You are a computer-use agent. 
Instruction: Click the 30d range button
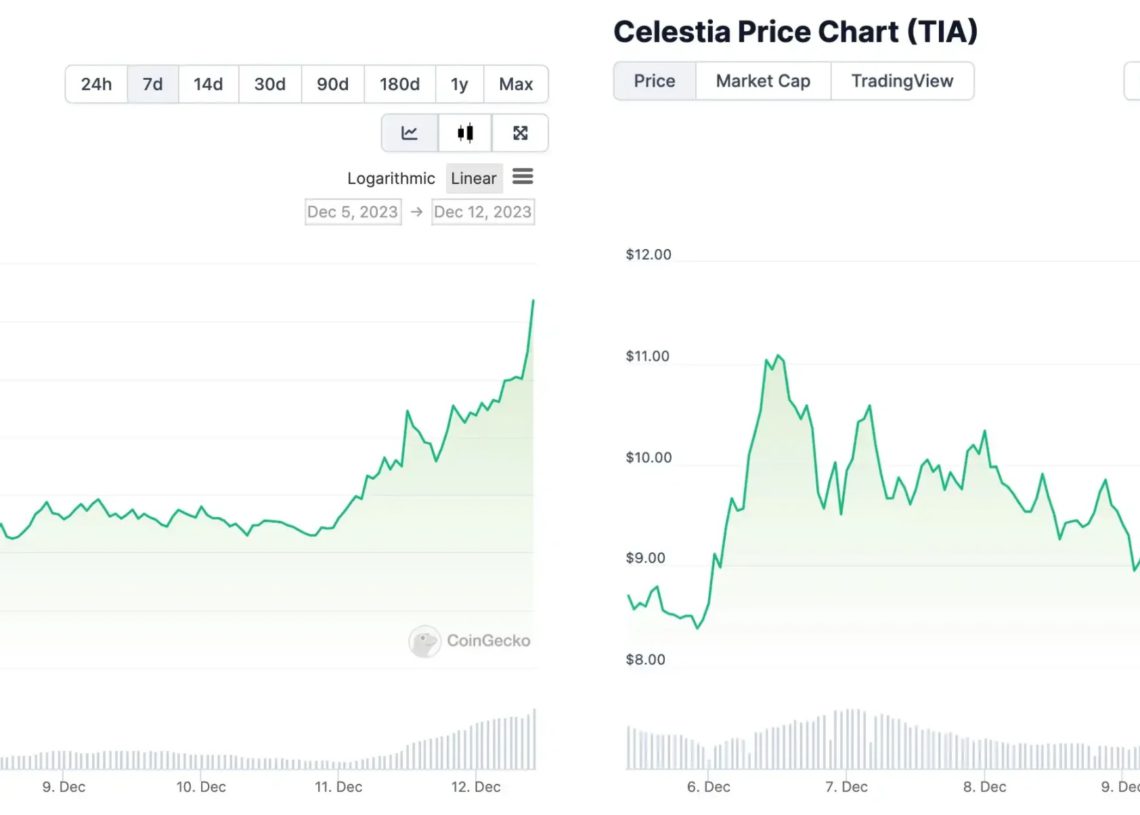click(270, 84)
